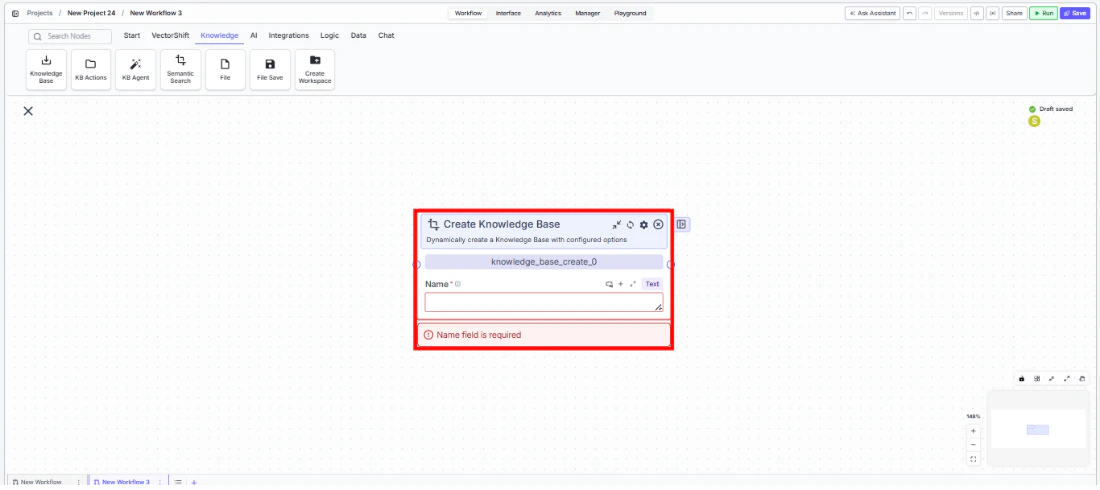The height and width of the screenshot is (490, 1100).
Task: Focus the Search Nodes field
Action: tap(70, 36)
